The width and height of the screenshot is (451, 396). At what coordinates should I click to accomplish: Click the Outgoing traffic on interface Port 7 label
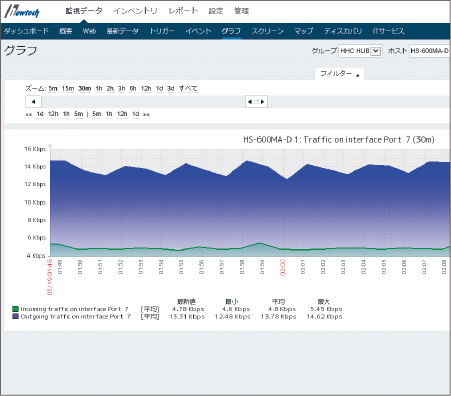click(x=76, y=316)
